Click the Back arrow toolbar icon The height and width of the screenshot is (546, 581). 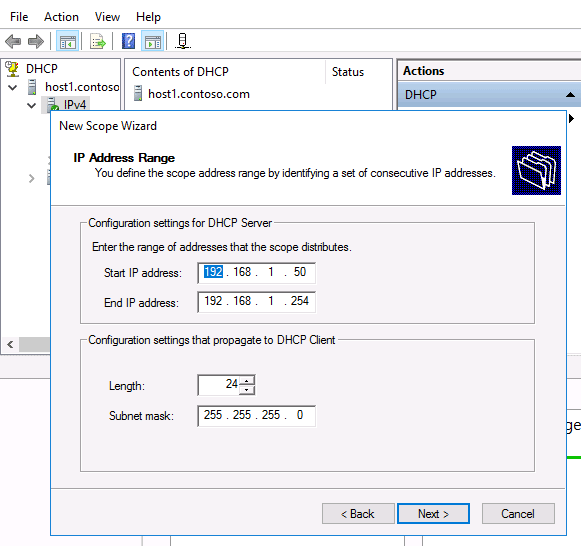tap(13, 41)
